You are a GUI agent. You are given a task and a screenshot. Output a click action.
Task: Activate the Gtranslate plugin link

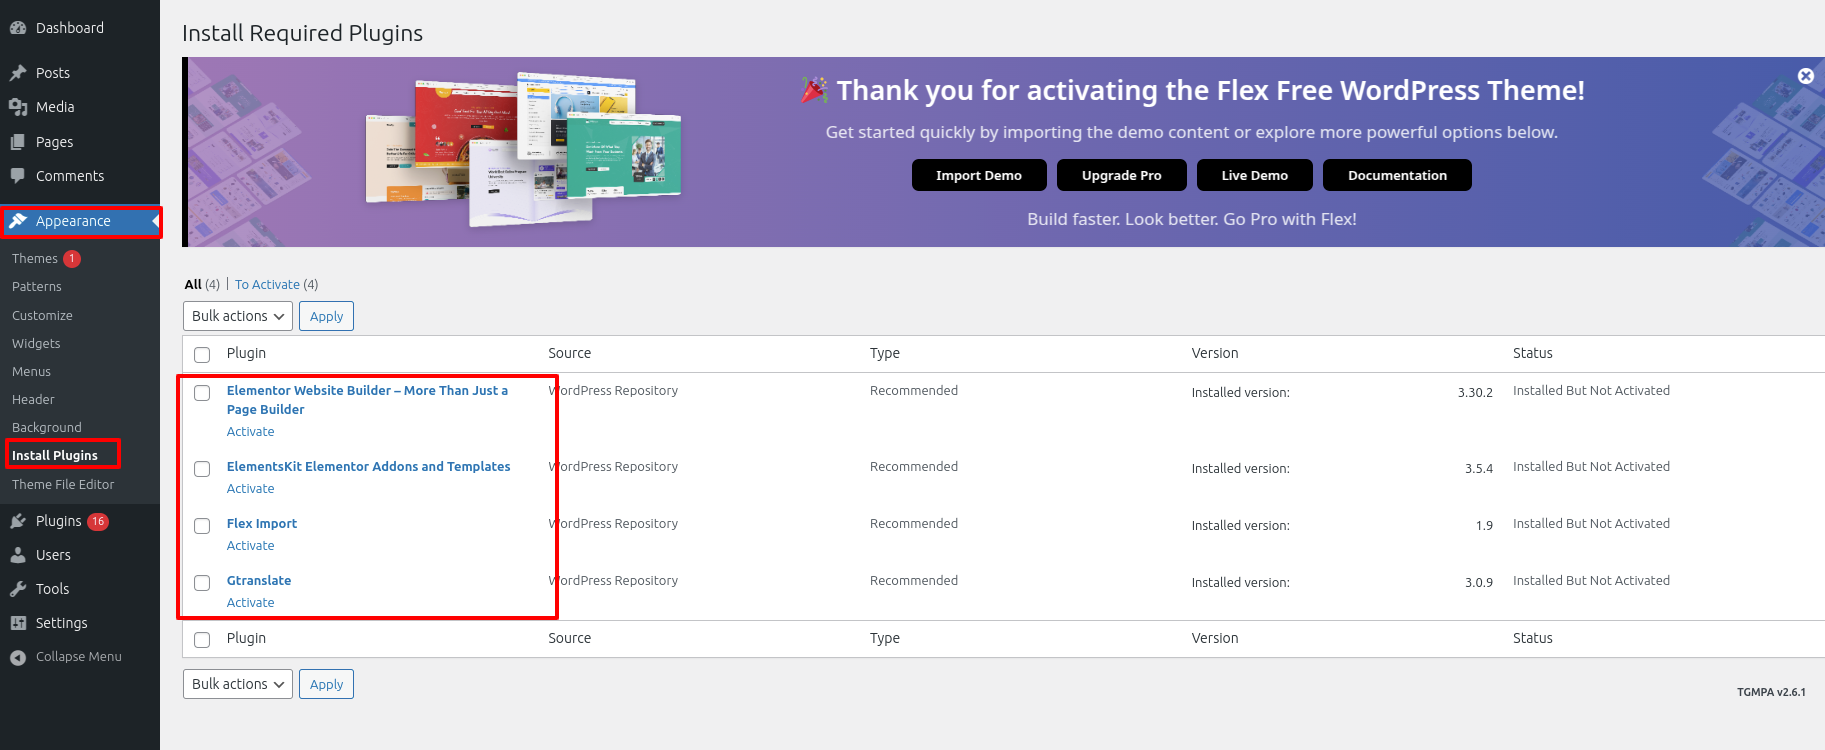250,603
